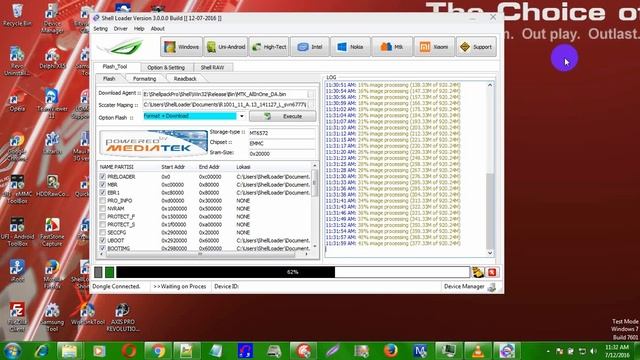Click the yellow clear-log icon beside progress bar
Viewport: 640px width, 360px height.
click(x=478, y=272)
